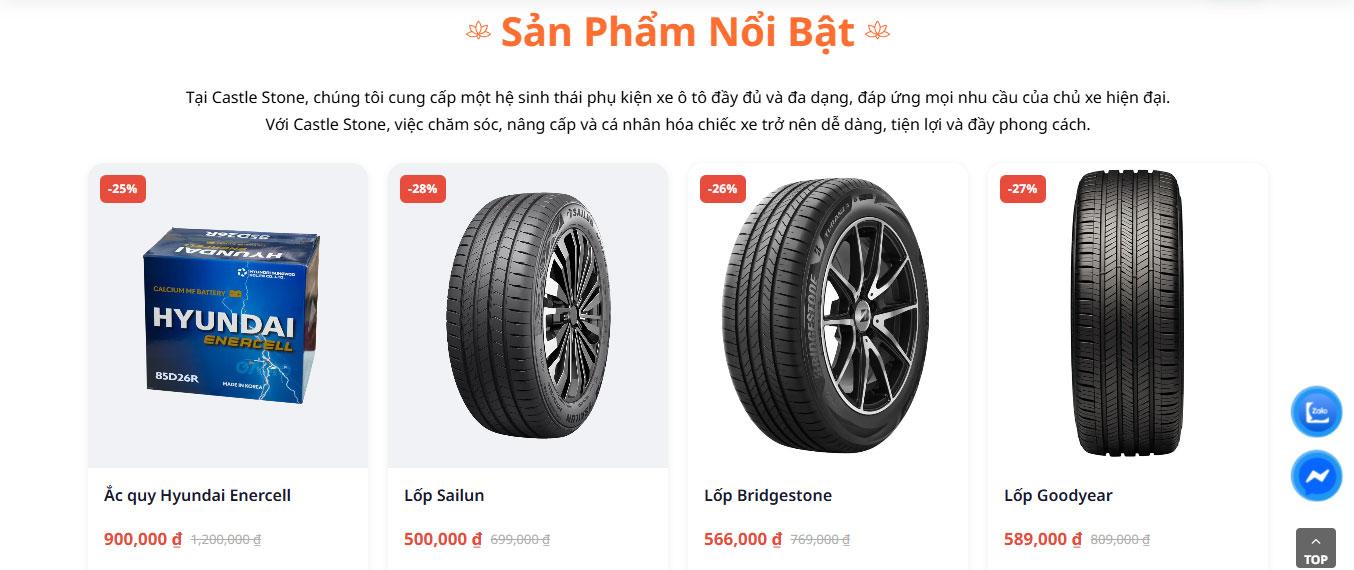The width and height of the screenshot is (1354, 570).
Task: Open the Lốp Bridgestone product link
Action: 768,495
